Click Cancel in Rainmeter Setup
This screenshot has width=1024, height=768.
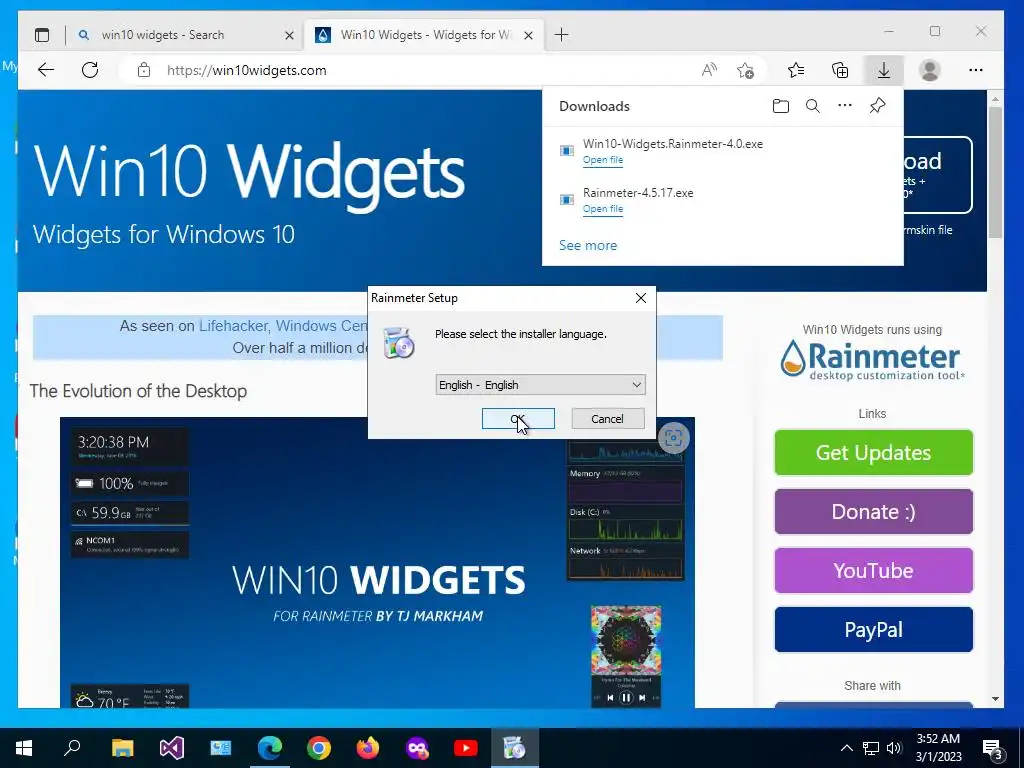(607, 419)
